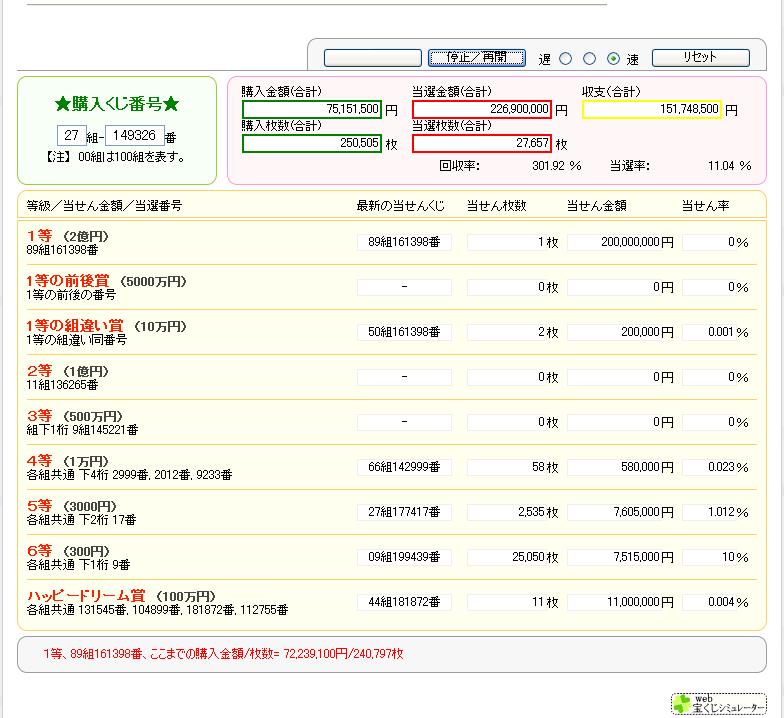784x718 pixels.
Task: Click the 2等 winning number 11組136265番
Action: coord(62,385)
